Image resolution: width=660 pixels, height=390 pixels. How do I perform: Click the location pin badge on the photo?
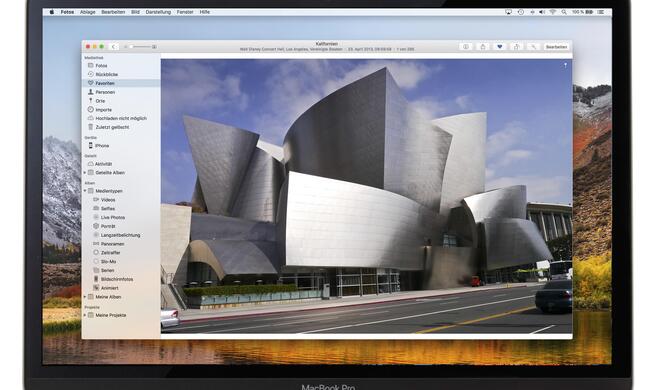coord(565,65)
